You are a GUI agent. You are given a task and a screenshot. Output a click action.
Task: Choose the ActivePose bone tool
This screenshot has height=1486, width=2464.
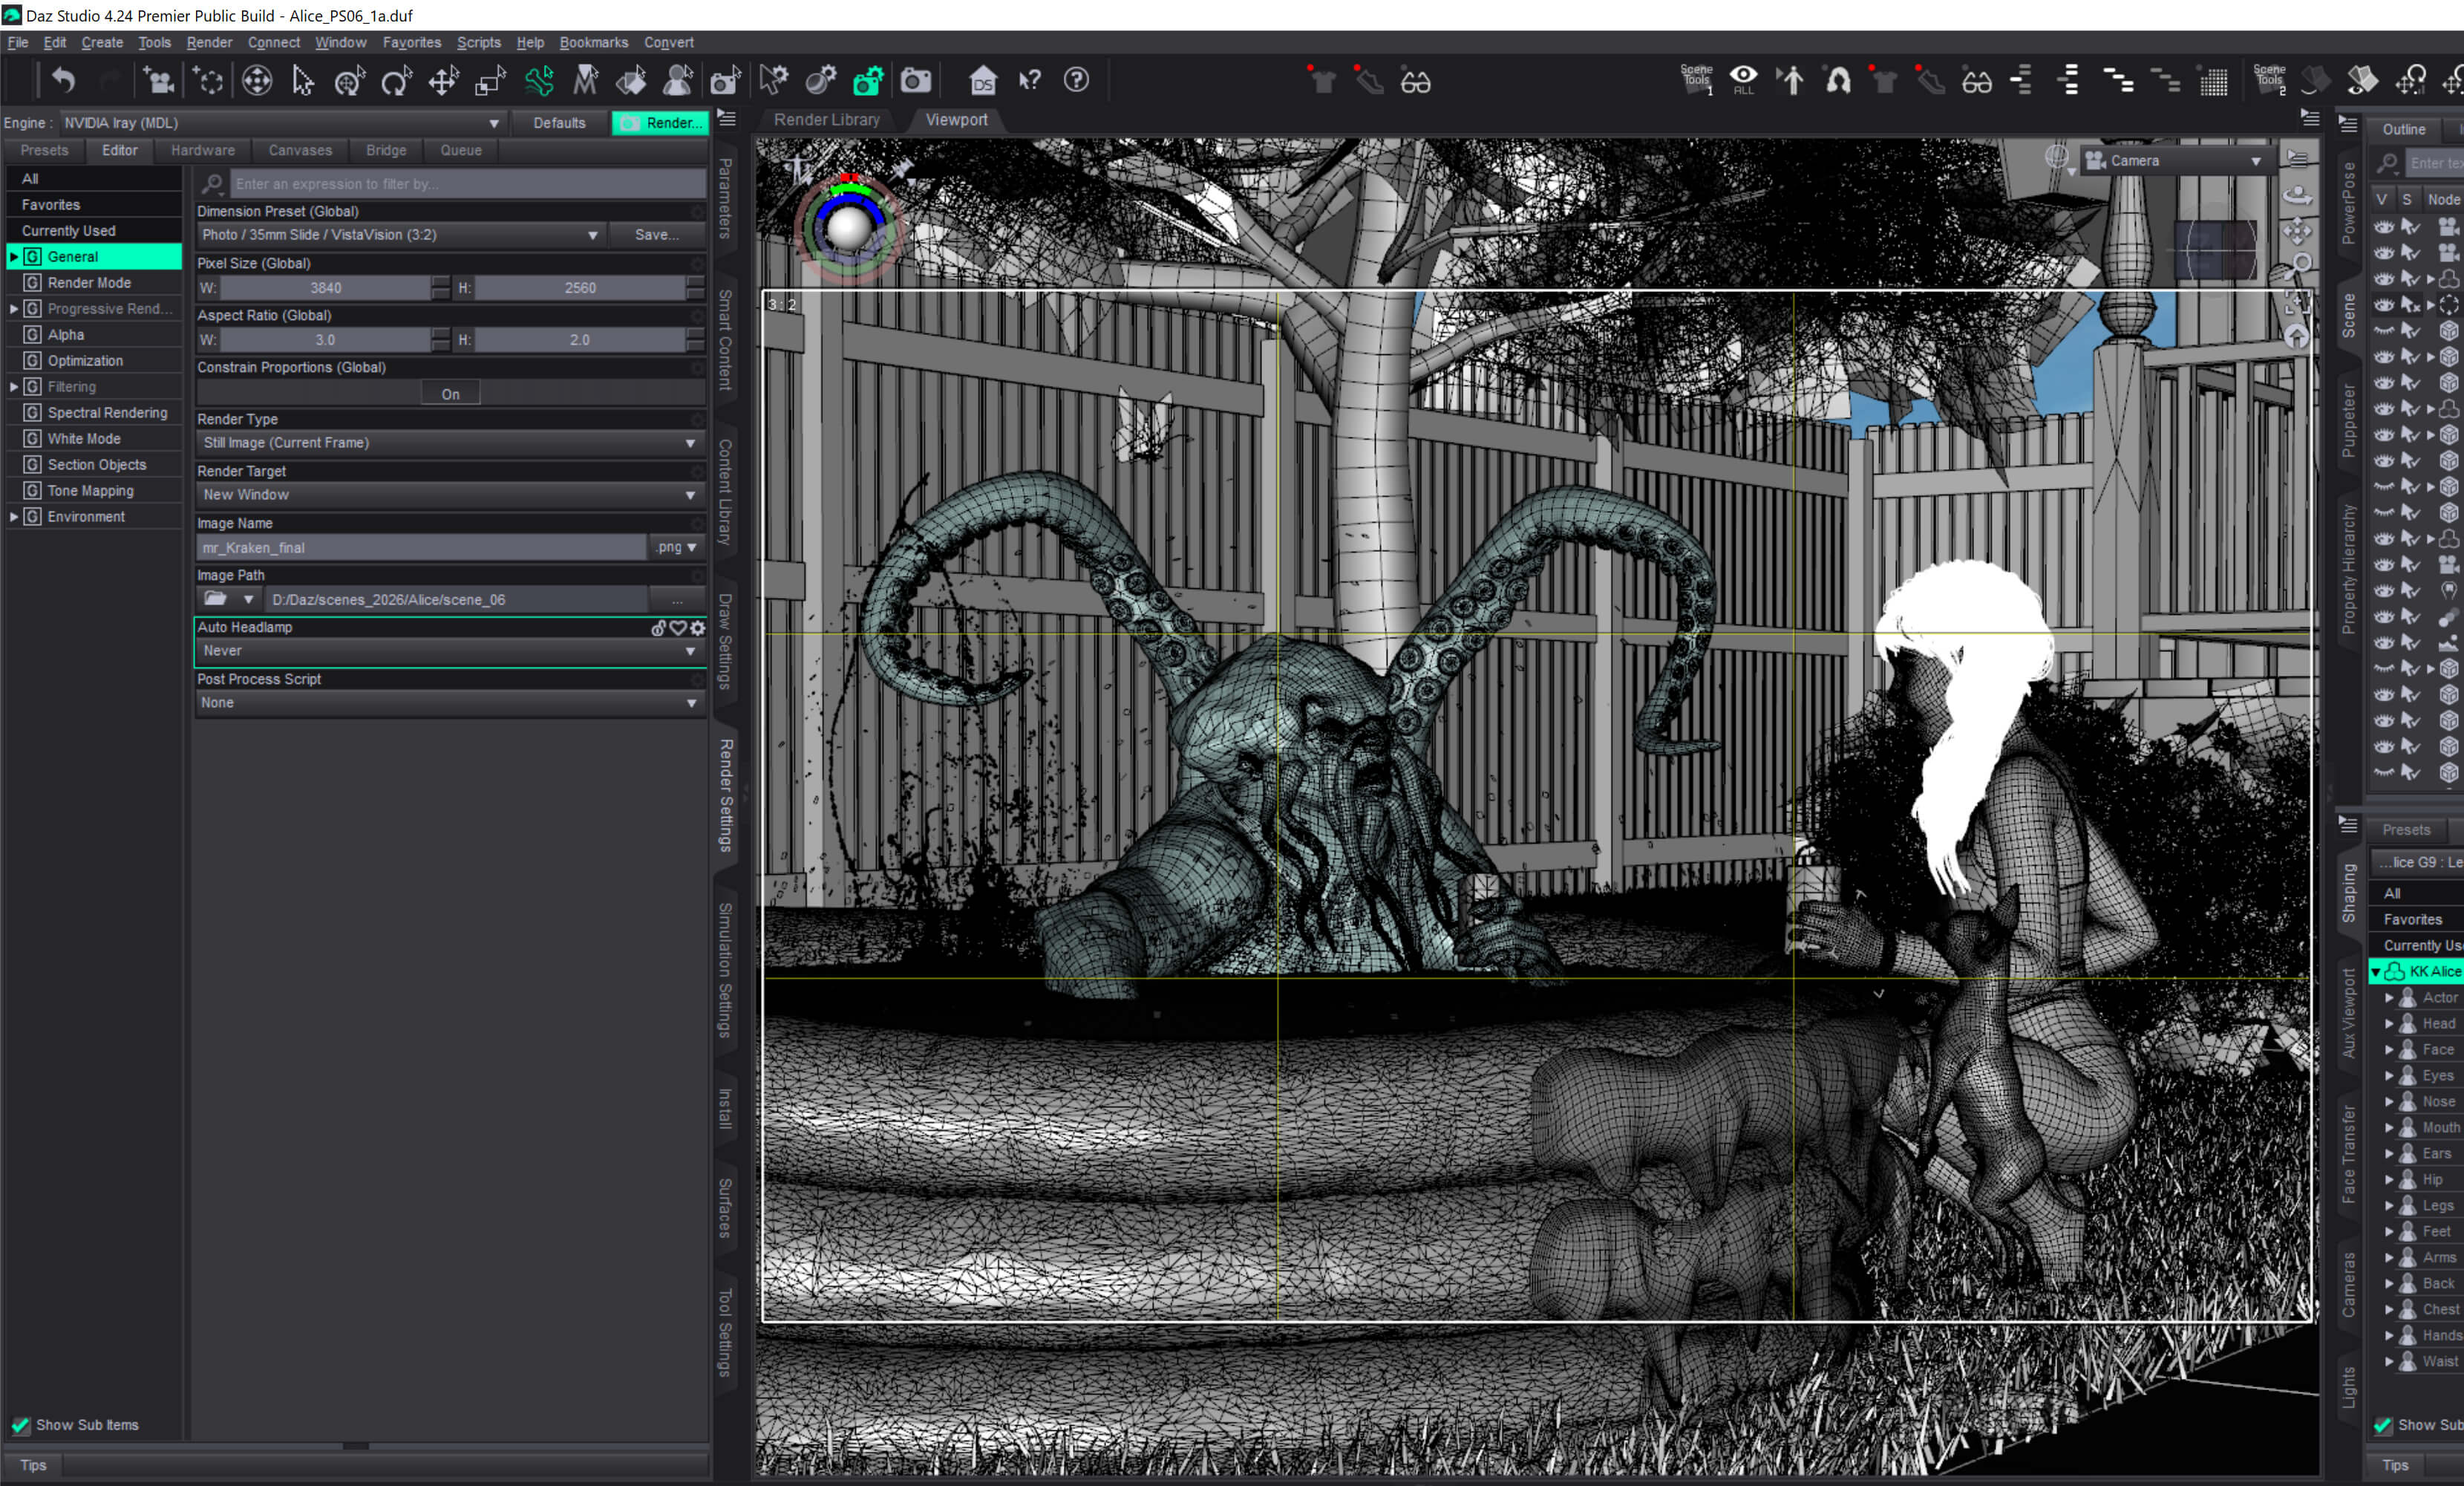click(x=538, y=81)
